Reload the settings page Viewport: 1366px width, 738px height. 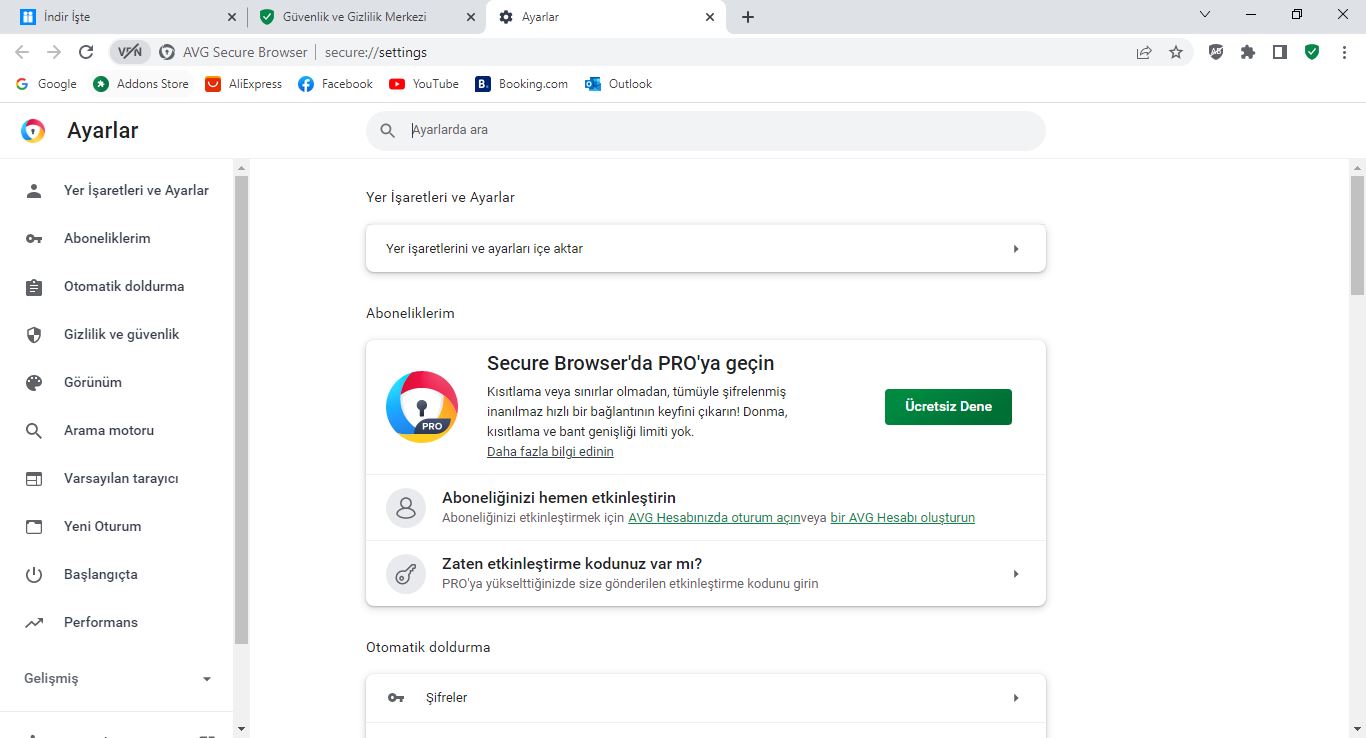click(86, 52)
